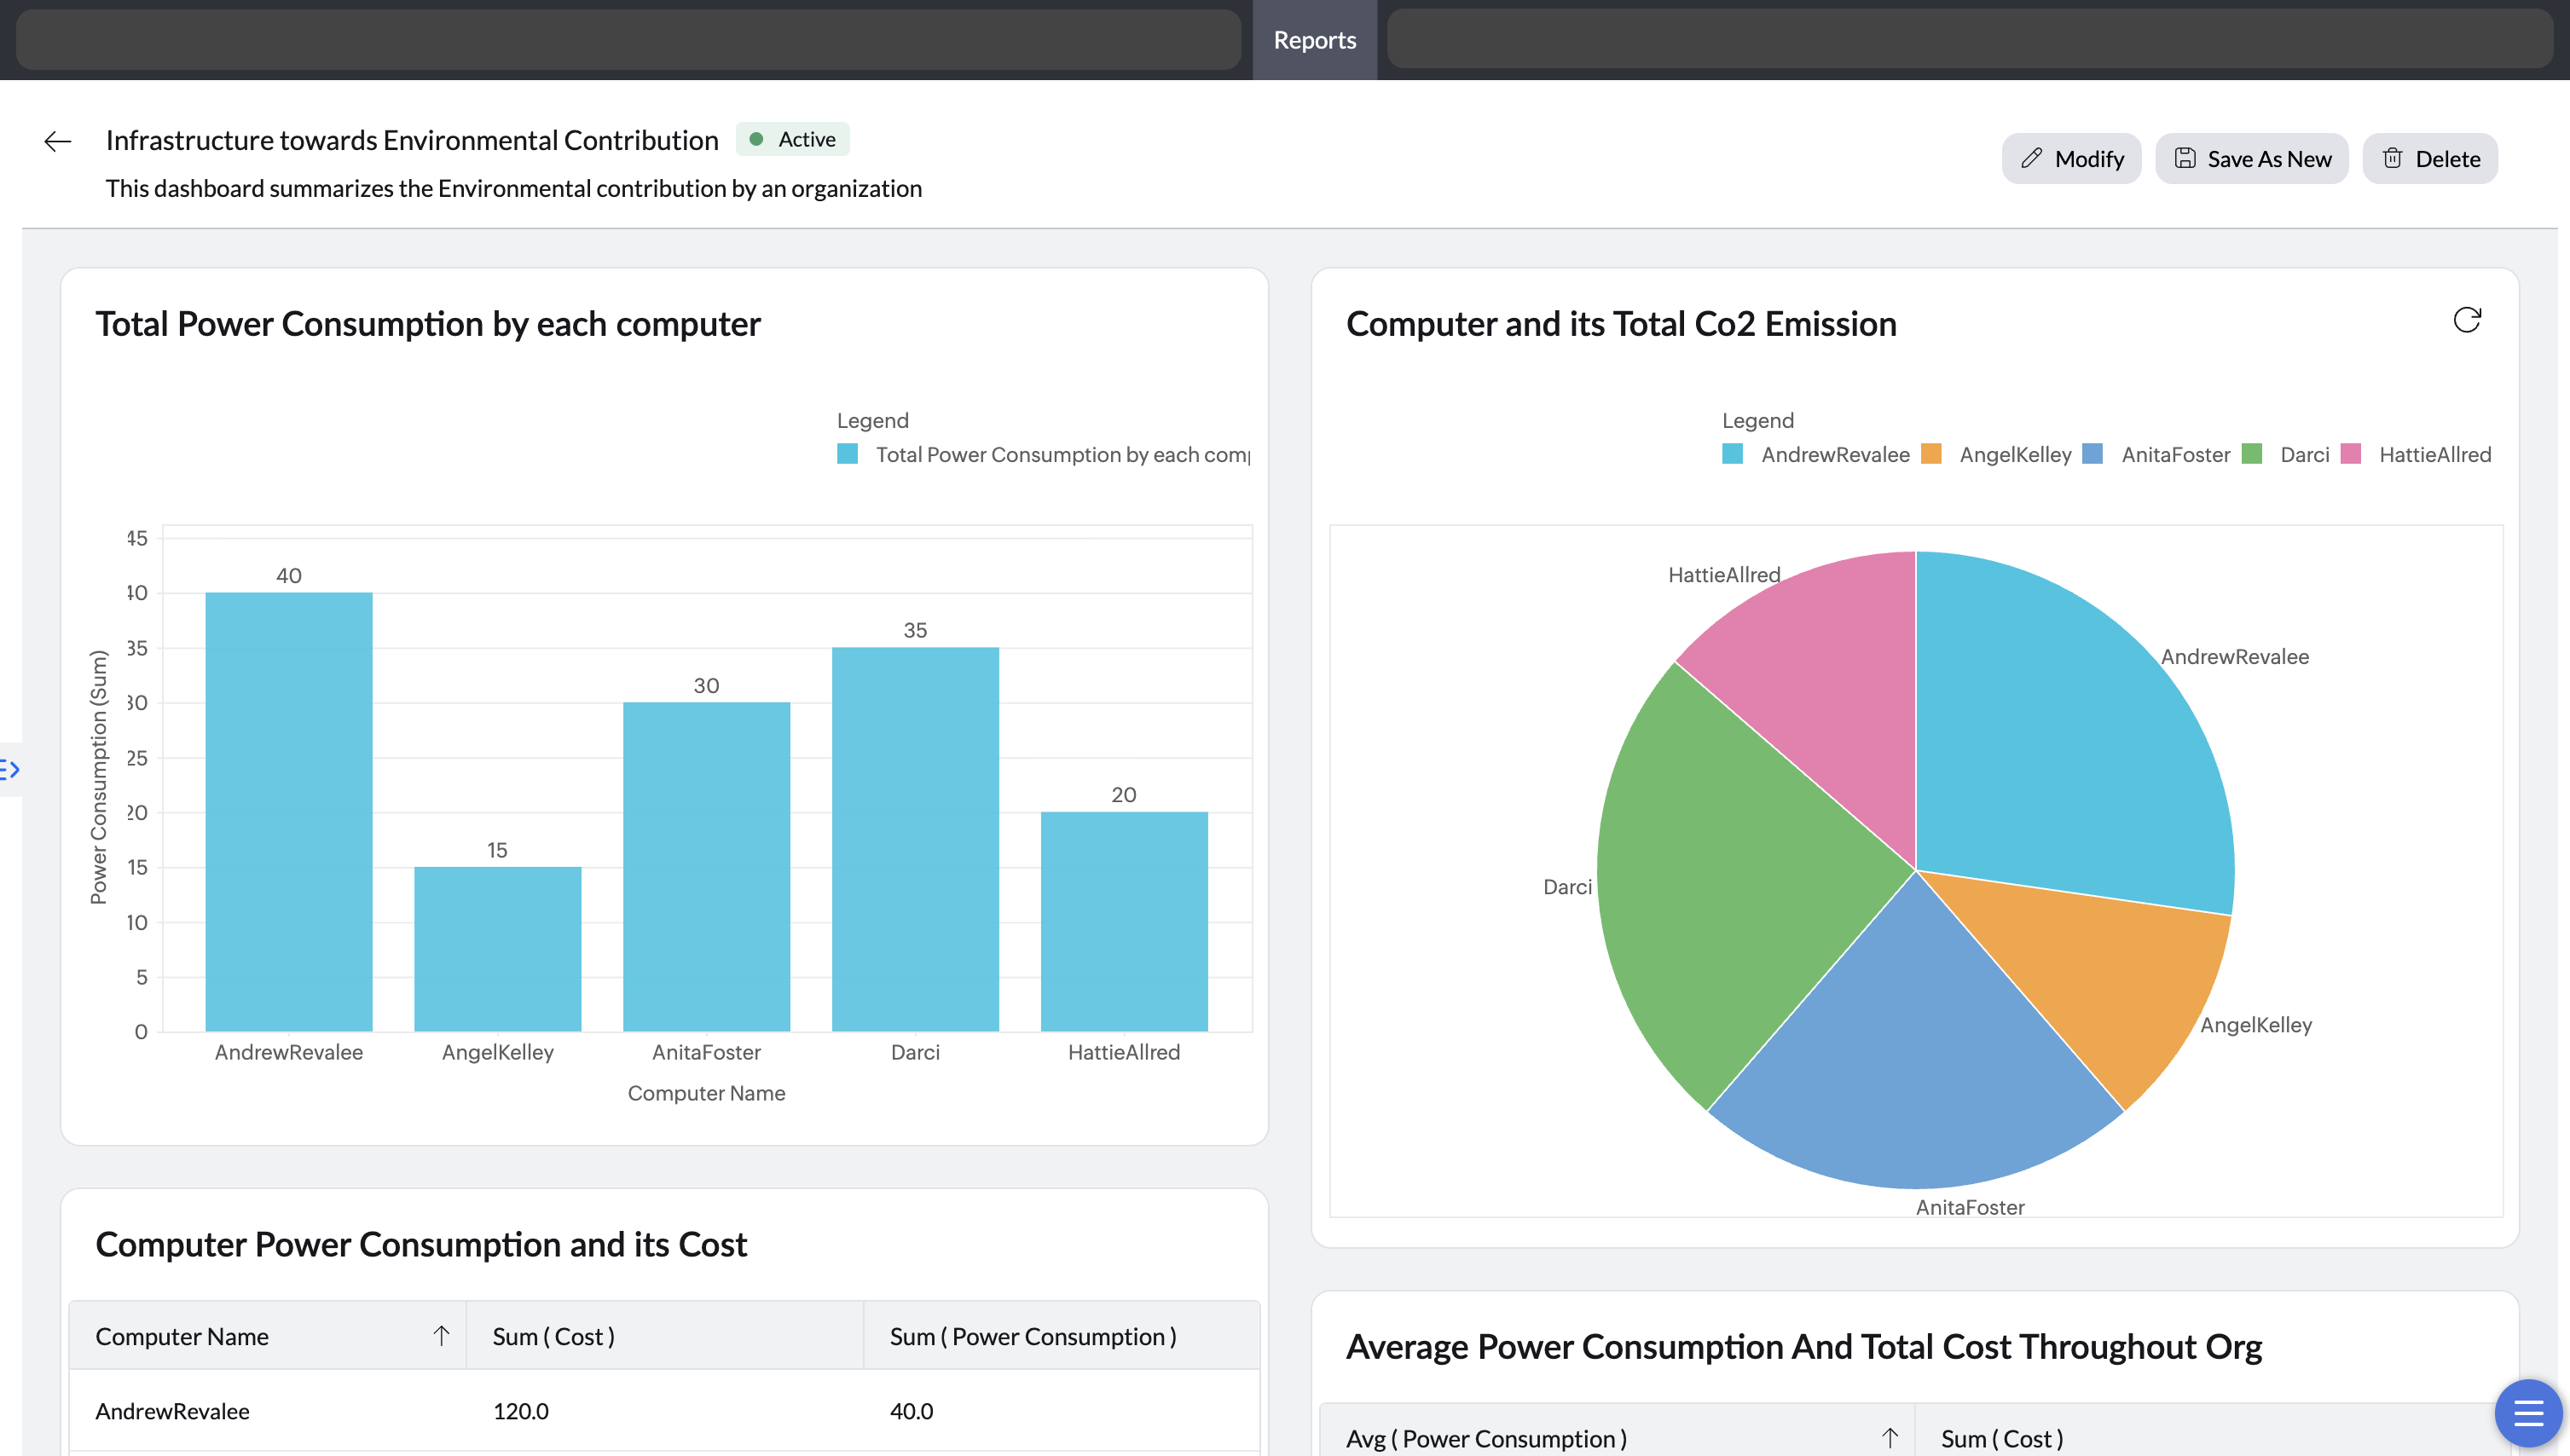The image size is (2570, 1456).
Task: Toggle AngelKelley orange legend swatch
Action: [1931, 454]
